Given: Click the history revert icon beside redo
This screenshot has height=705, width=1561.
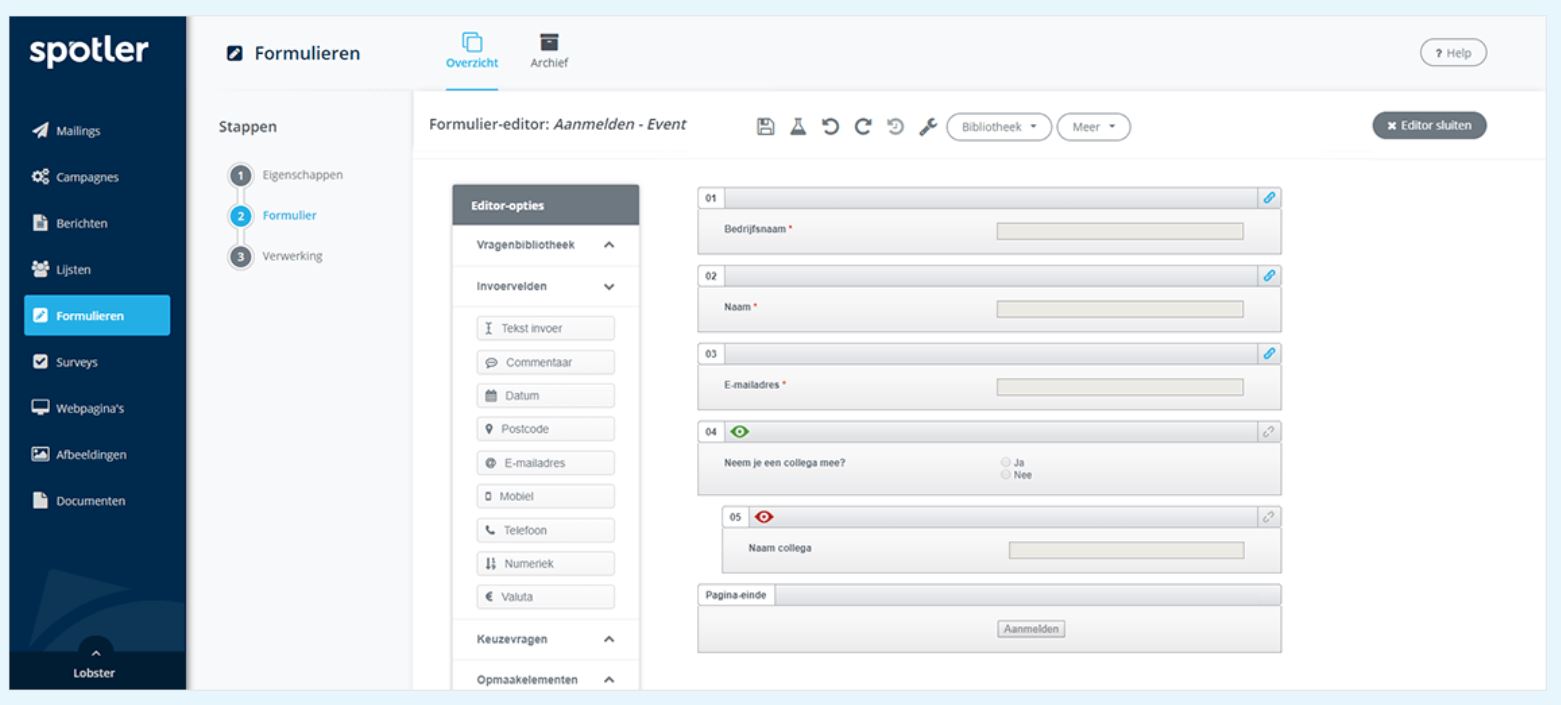Looking at the screenshot, I should 894,126.
